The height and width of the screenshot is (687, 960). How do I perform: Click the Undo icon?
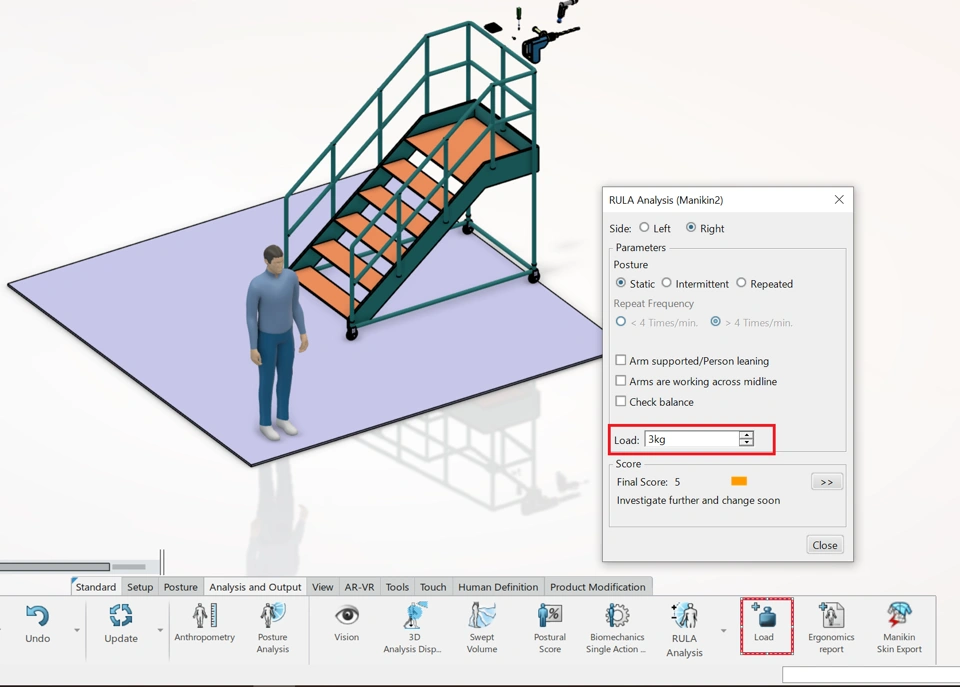pos(37,617)
